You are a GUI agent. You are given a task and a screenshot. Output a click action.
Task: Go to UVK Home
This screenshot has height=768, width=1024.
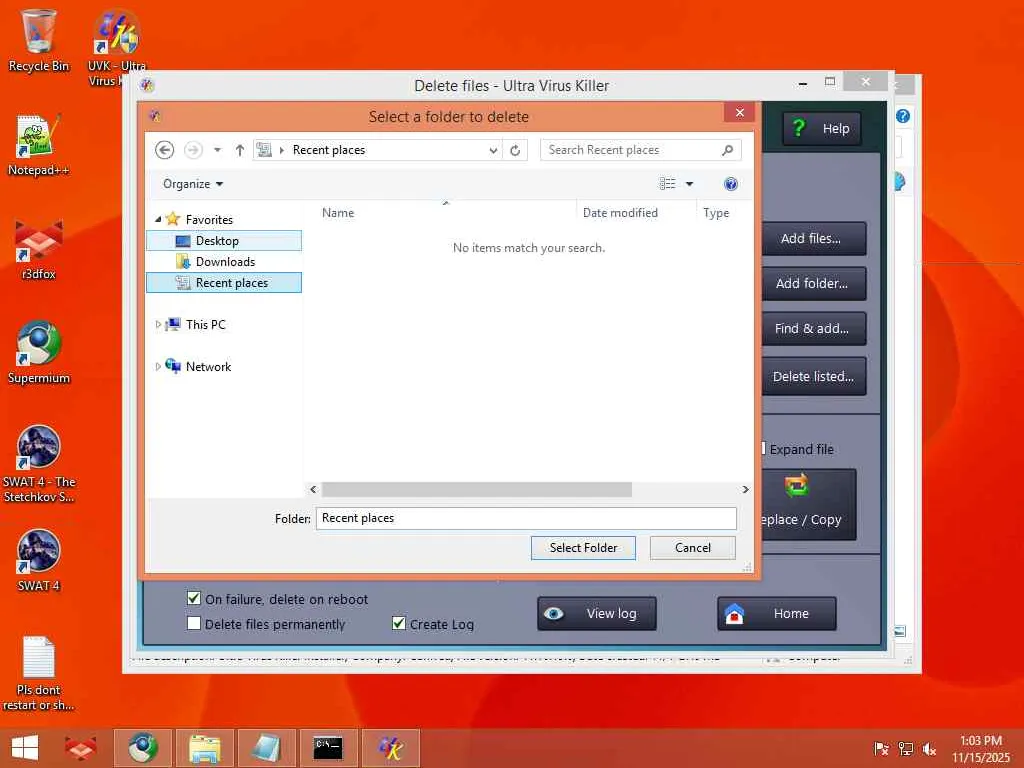click(776, 613)
